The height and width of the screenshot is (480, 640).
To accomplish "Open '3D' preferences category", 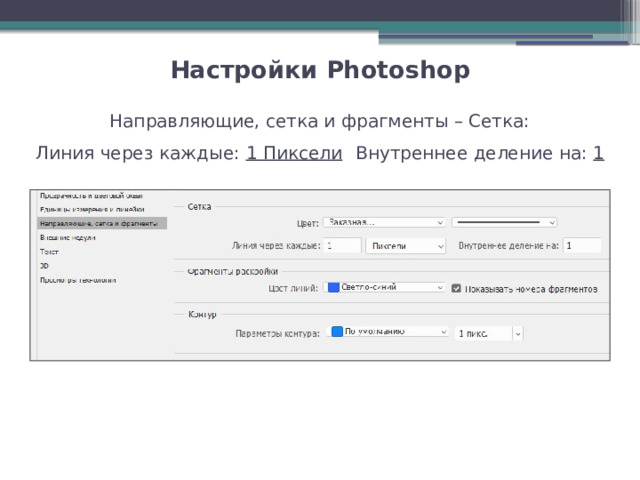I will pyautogui.click(x=44, y=266).
